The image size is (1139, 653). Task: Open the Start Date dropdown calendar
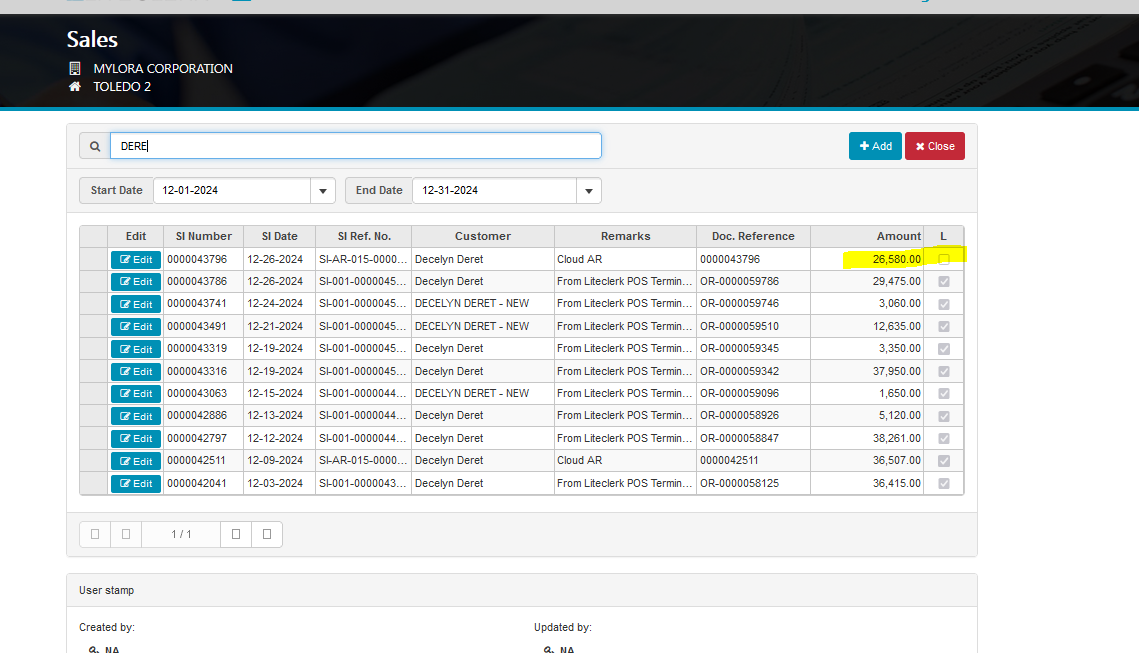(x=323, y=191)
